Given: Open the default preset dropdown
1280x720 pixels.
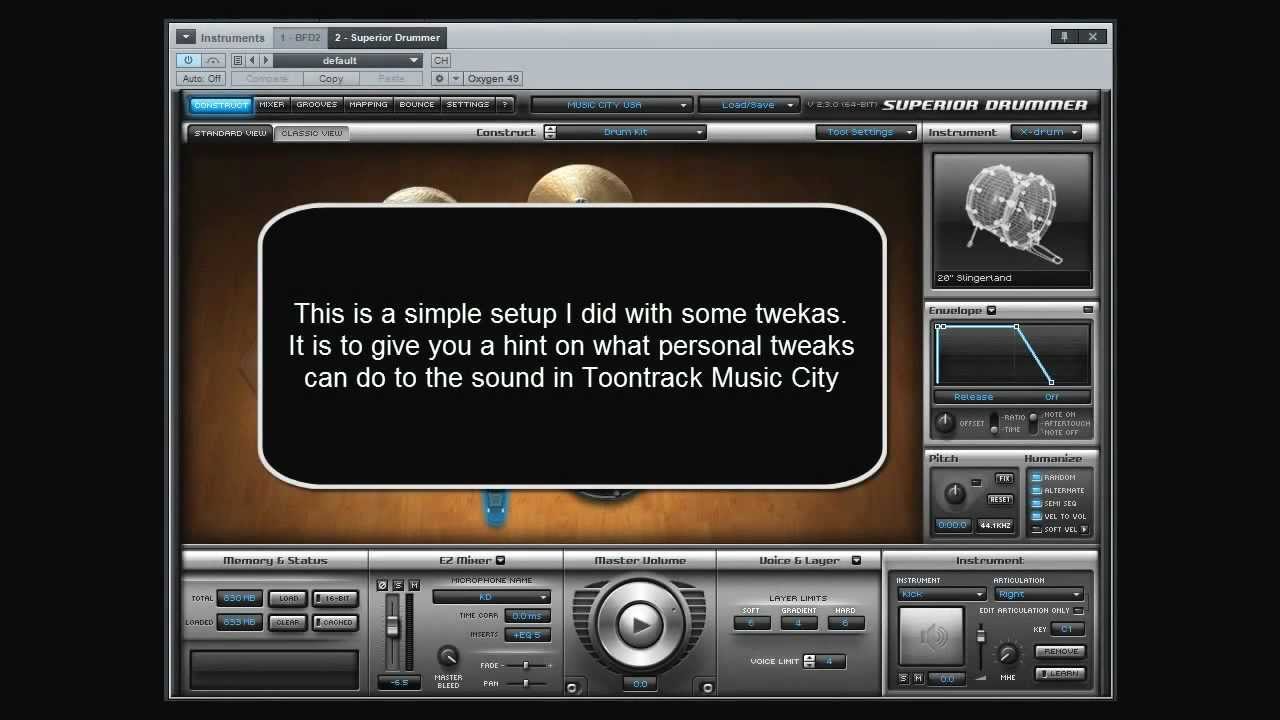Looking at the screenshot, I should 348,60.
